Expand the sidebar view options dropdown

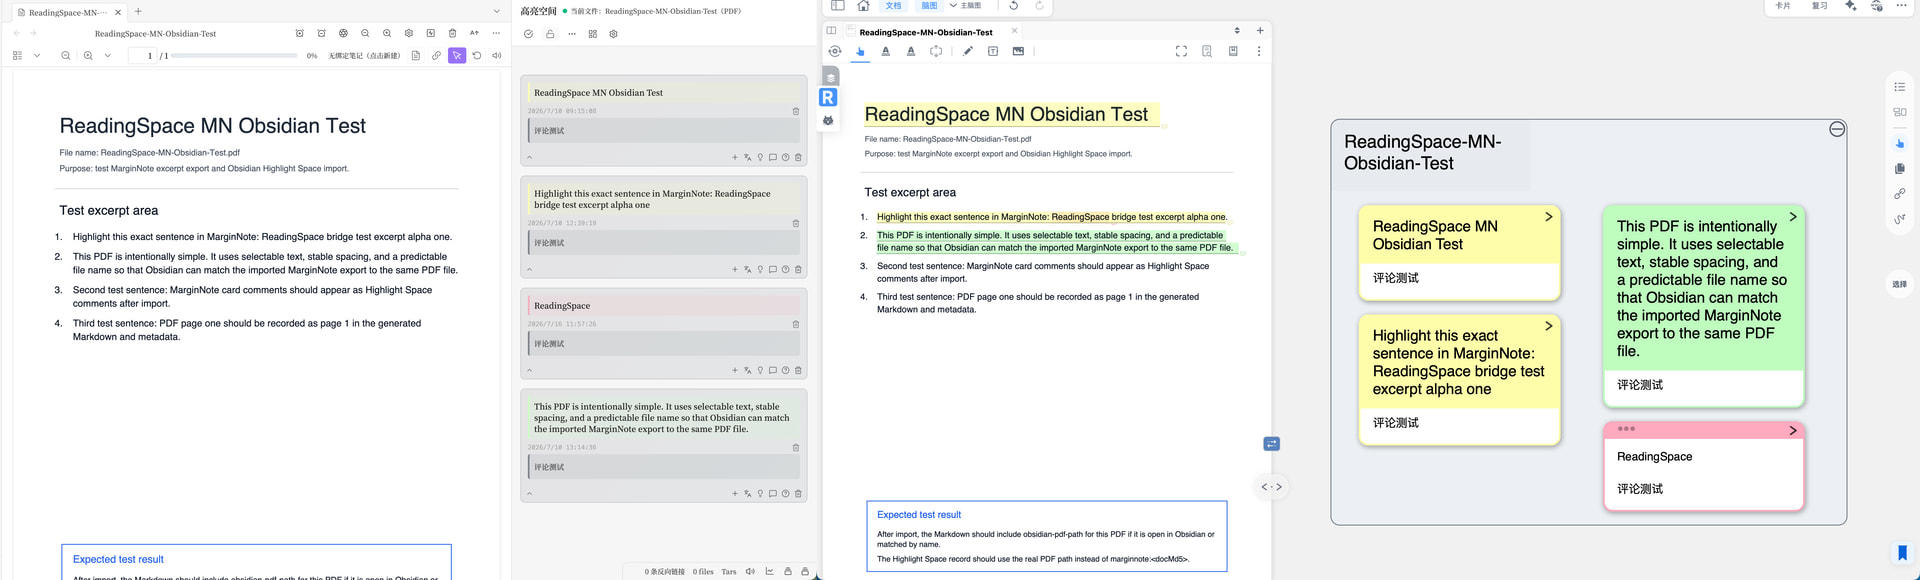(37, 56)
